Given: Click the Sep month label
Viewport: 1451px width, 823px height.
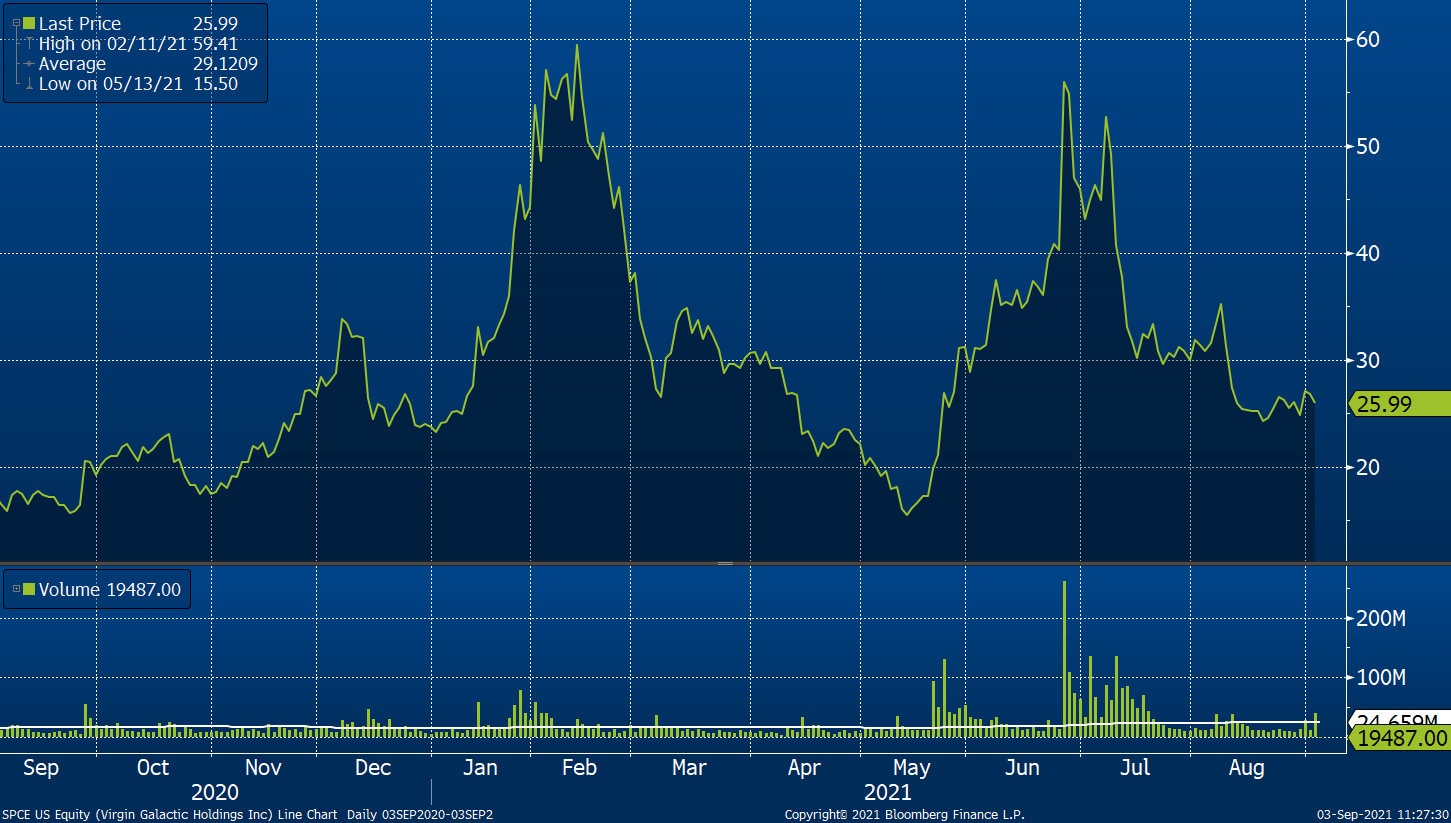Looking at the screenshot, I should pyautogui.click(x=41, y=769).
